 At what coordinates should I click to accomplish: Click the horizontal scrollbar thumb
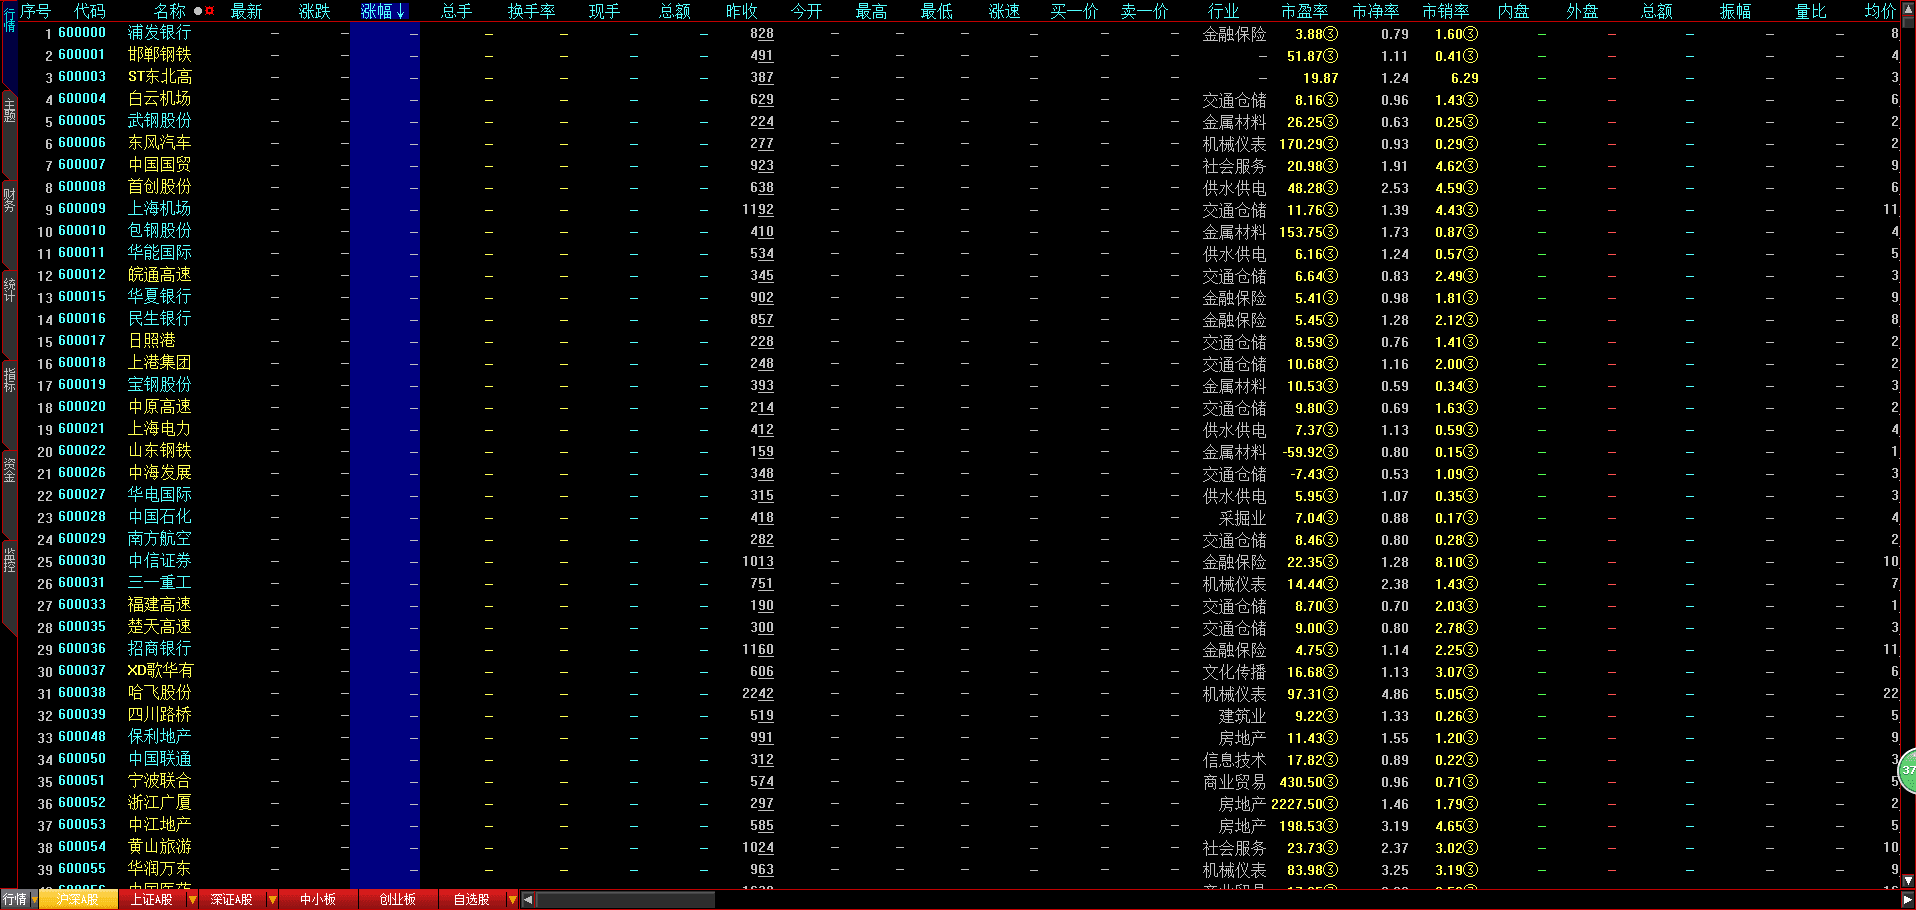point(626,900)
